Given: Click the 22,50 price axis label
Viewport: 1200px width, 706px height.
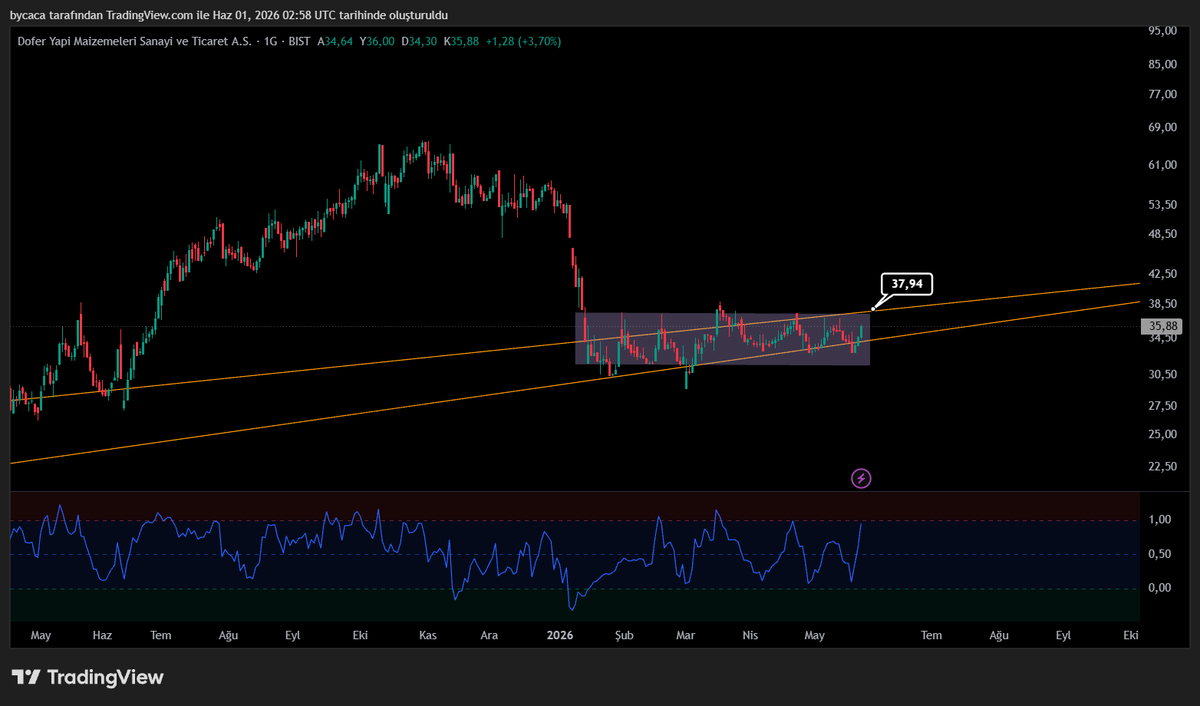Looking at the screenshot, I should coord(1162,466).
